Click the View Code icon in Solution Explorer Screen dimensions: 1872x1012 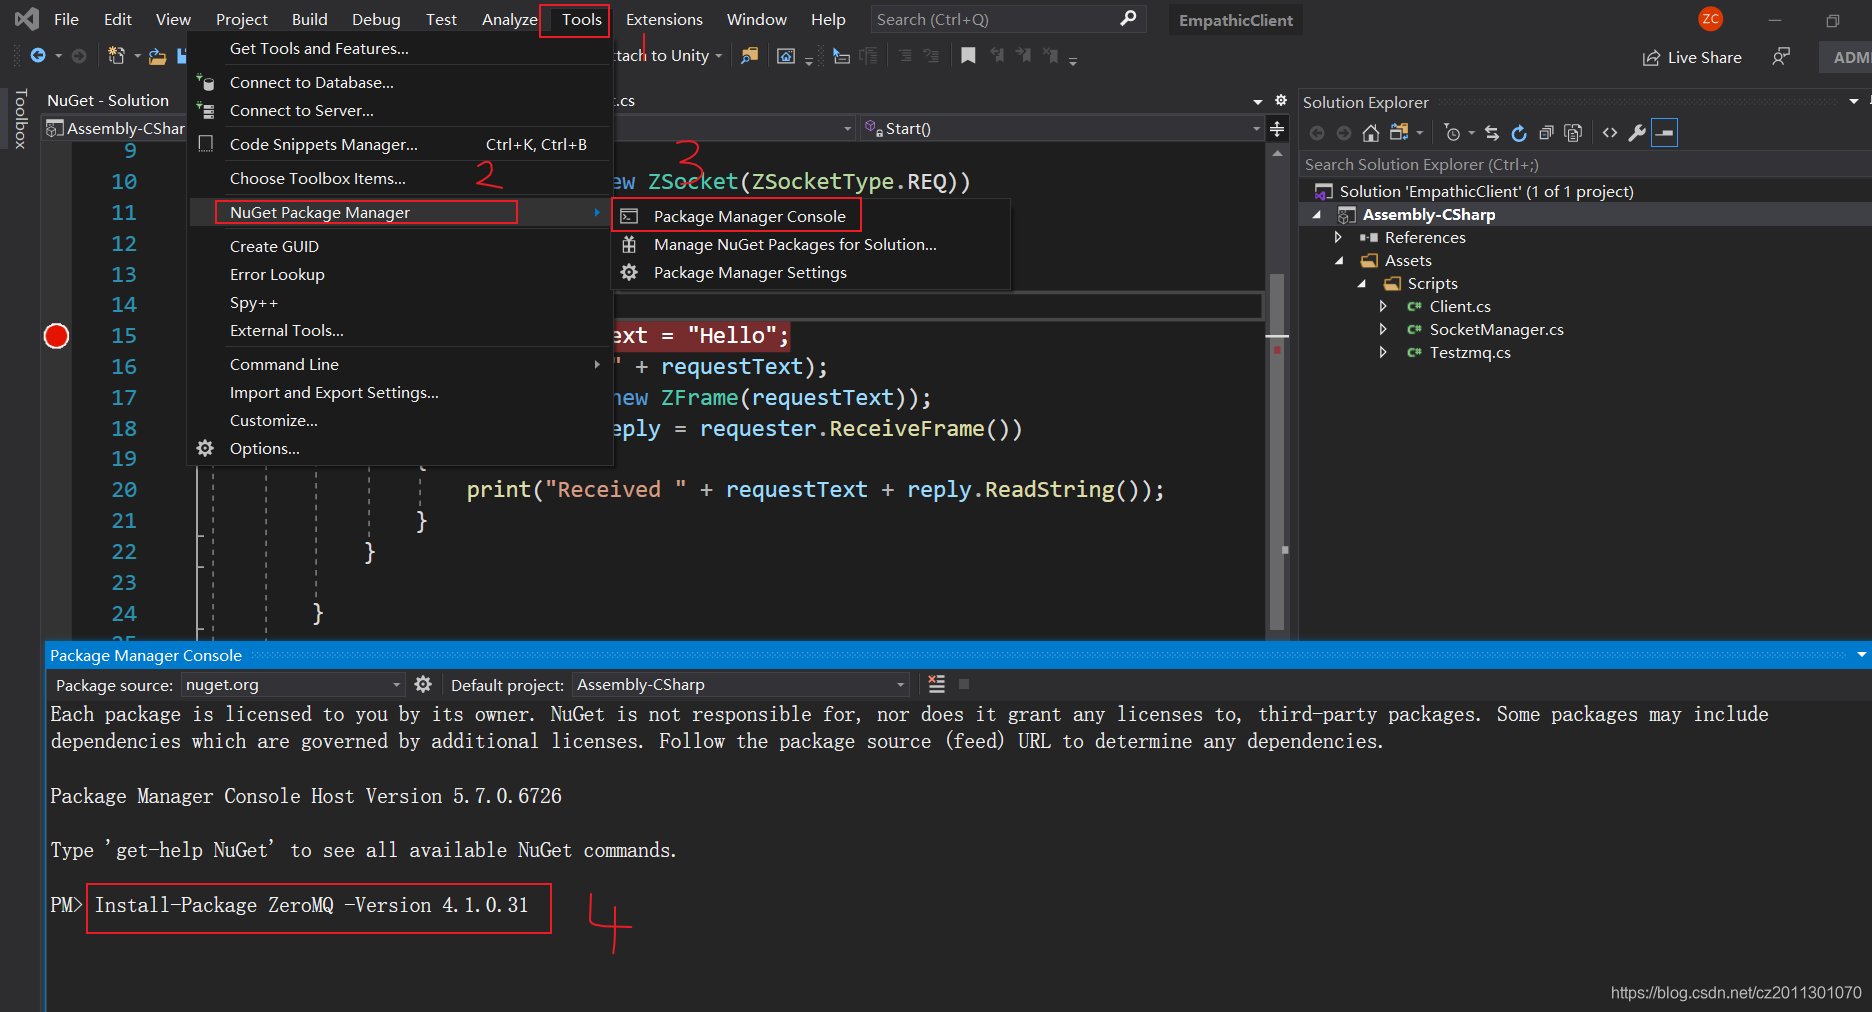pyautogui.click(x=1610, y=133)
